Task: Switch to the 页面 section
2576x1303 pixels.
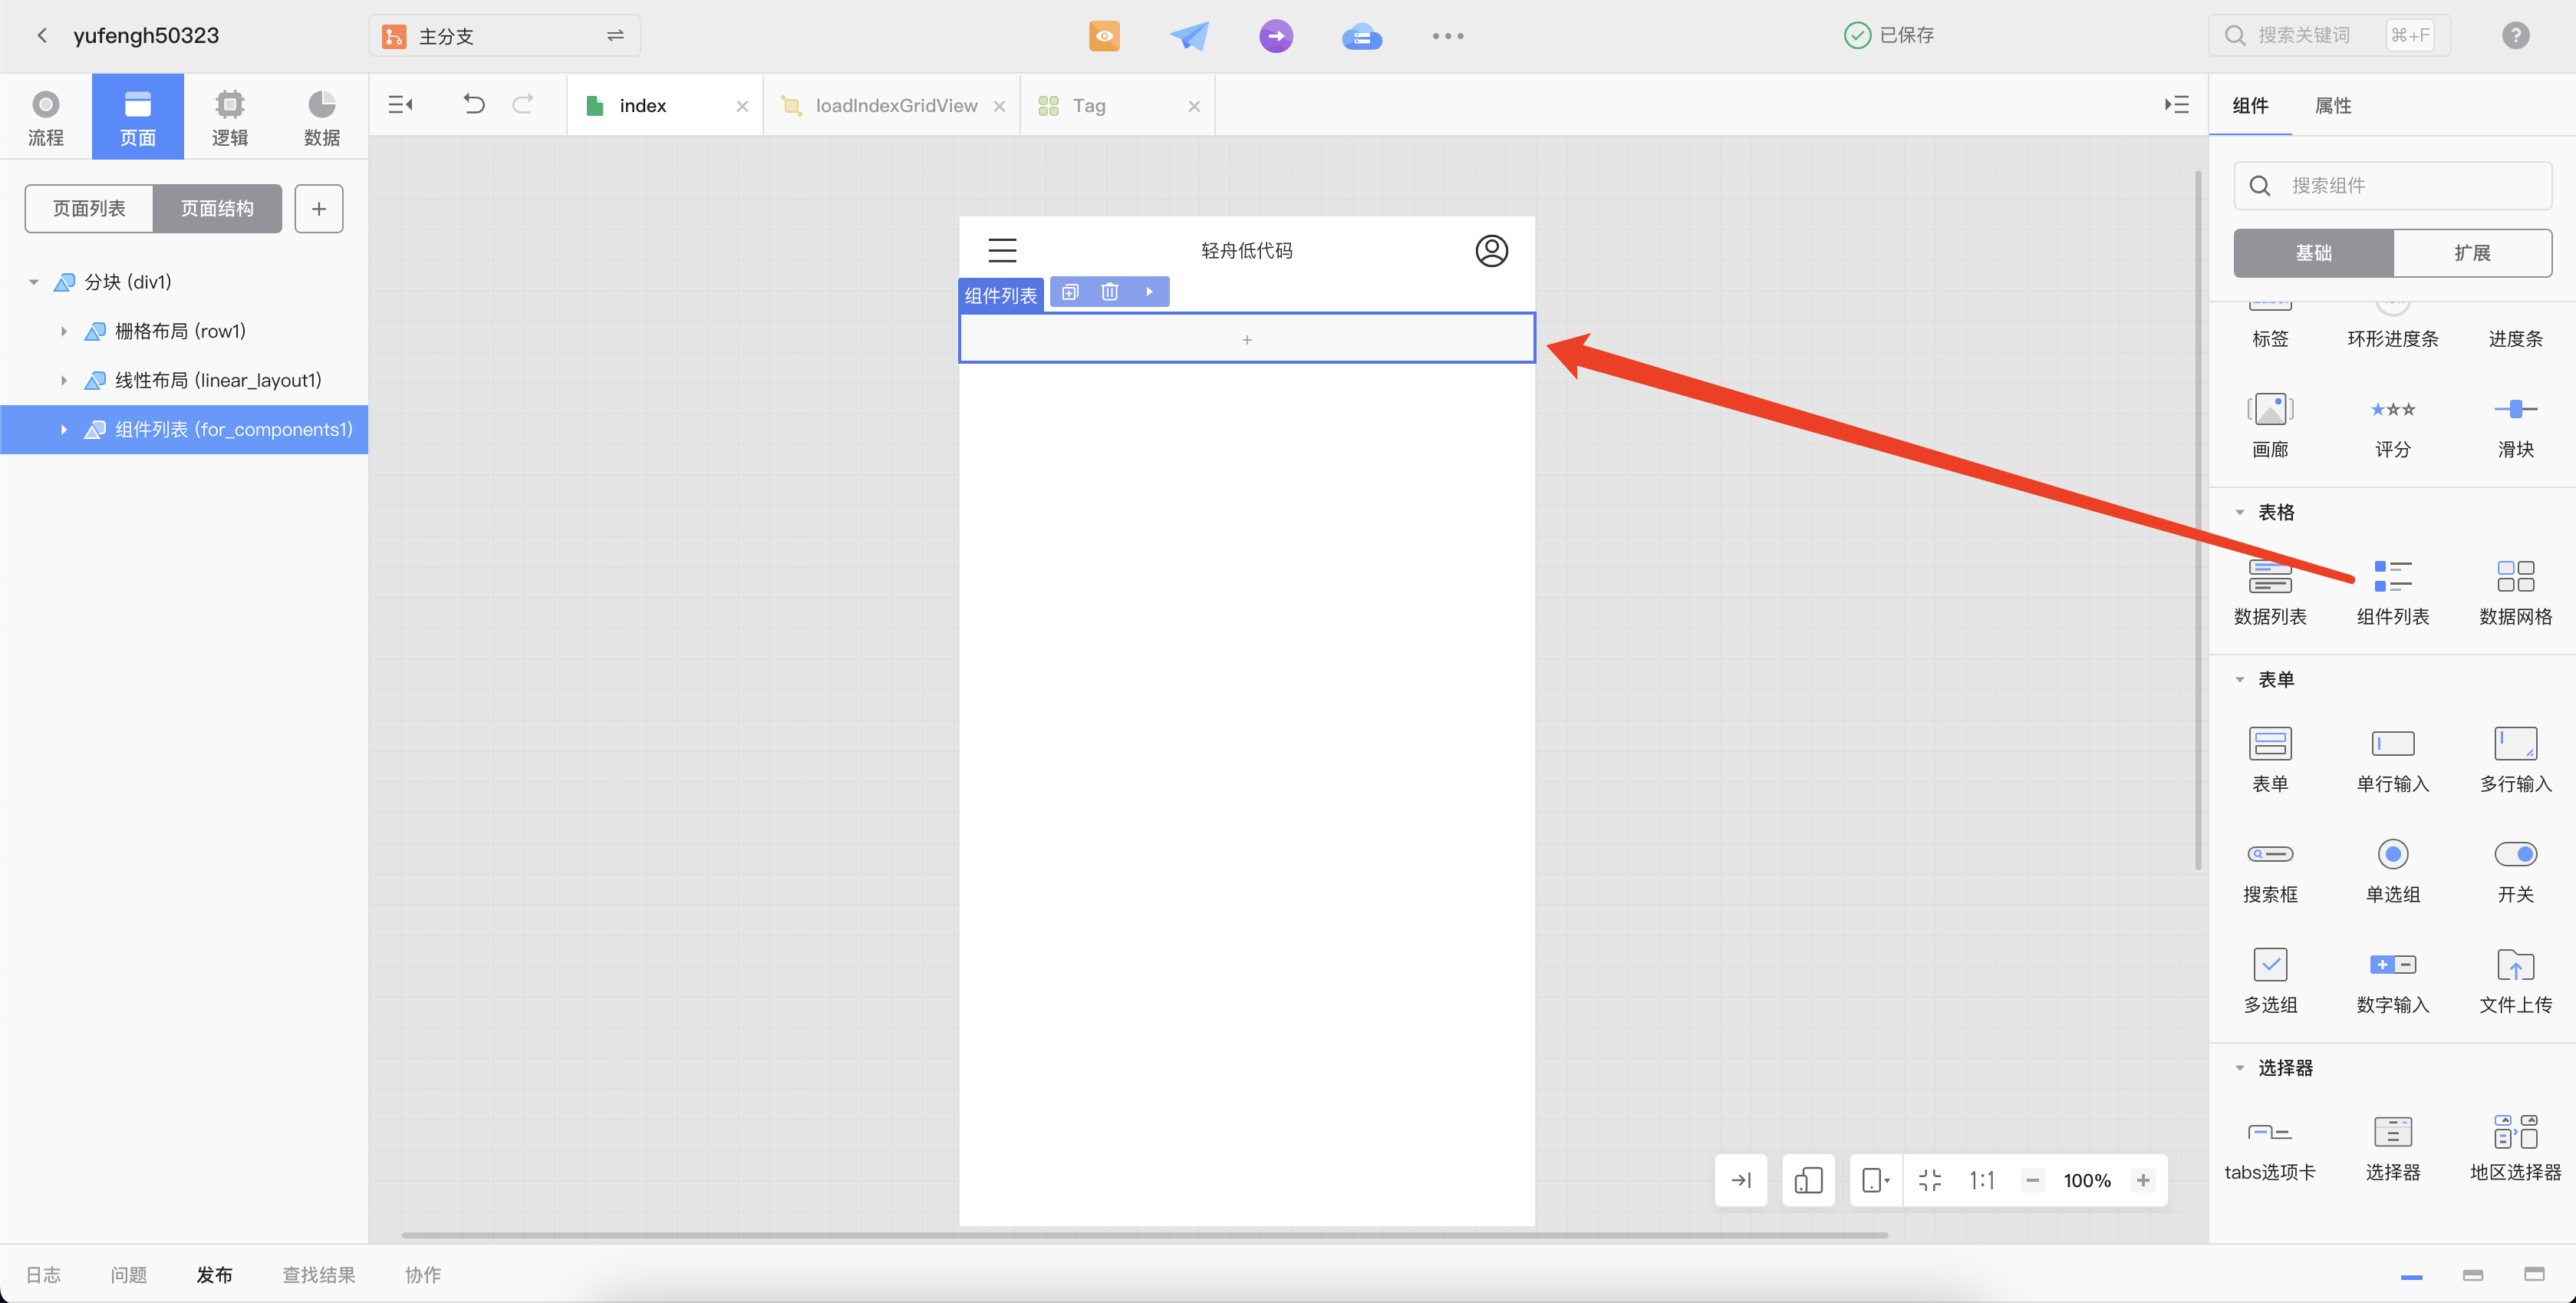Action: [x=138, y=117]
